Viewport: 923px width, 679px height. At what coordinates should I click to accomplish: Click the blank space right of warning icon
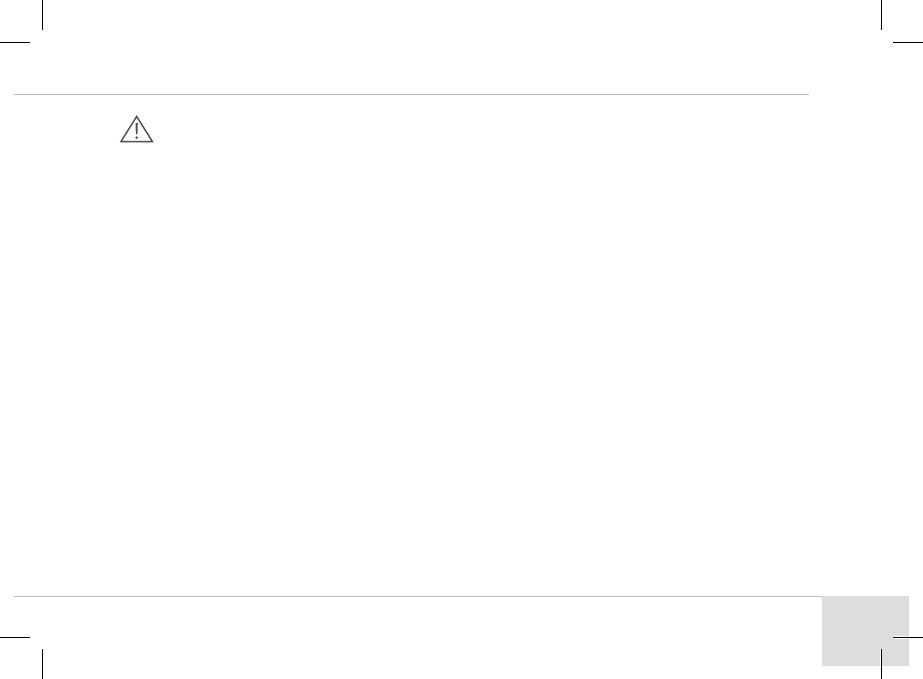click(x=400, y=128)
